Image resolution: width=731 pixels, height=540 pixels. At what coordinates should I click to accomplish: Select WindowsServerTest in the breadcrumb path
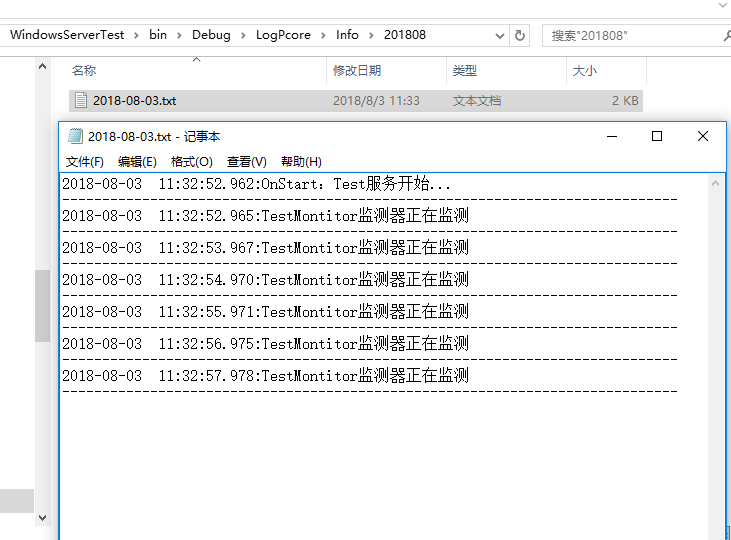(x=67, y=35)
